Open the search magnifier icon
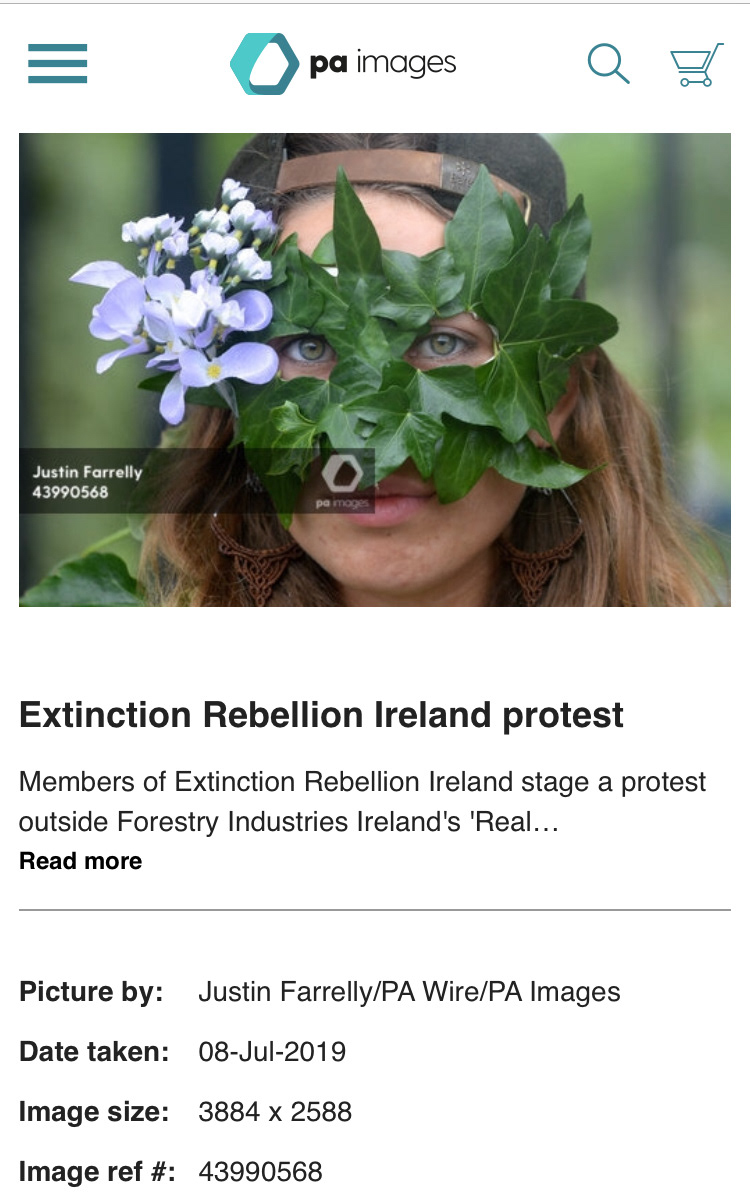750x1195 pixels. [x=608, y=63]
